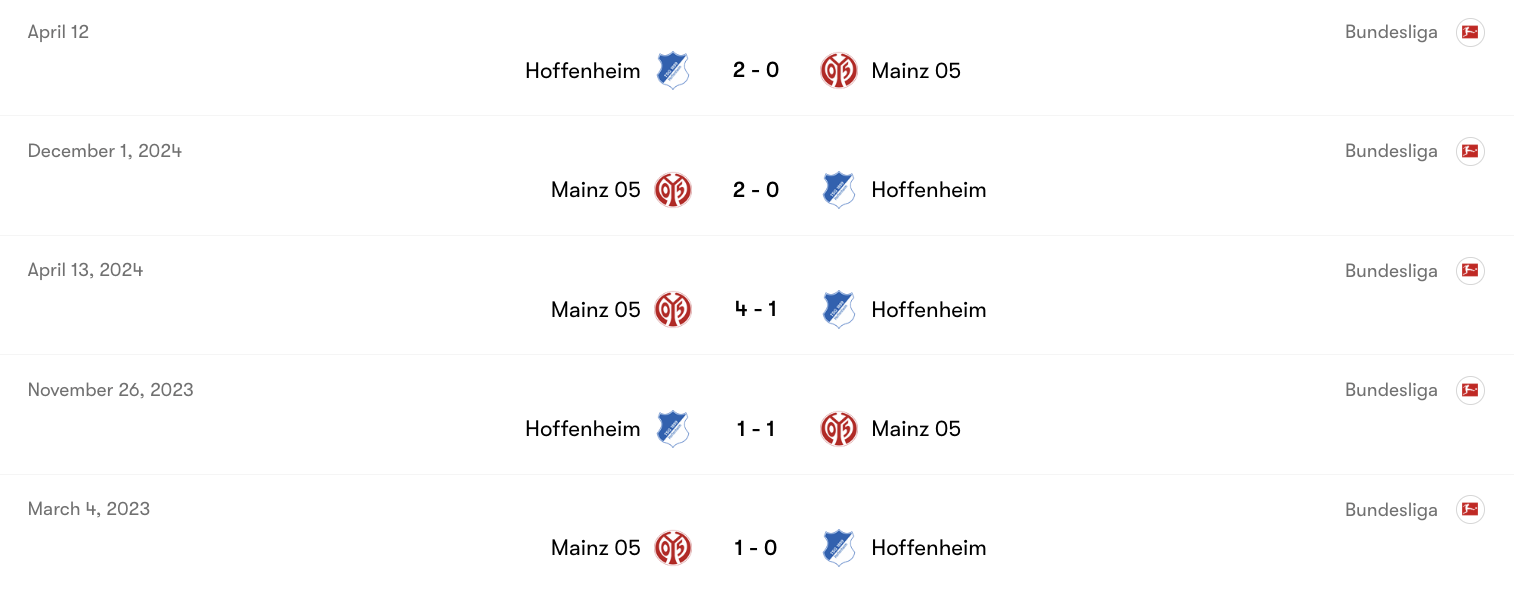This screenshot has width=1514, height=592.
Task: Click the Bundesliga crest in the bottom row
Action: click(1470, 509)
